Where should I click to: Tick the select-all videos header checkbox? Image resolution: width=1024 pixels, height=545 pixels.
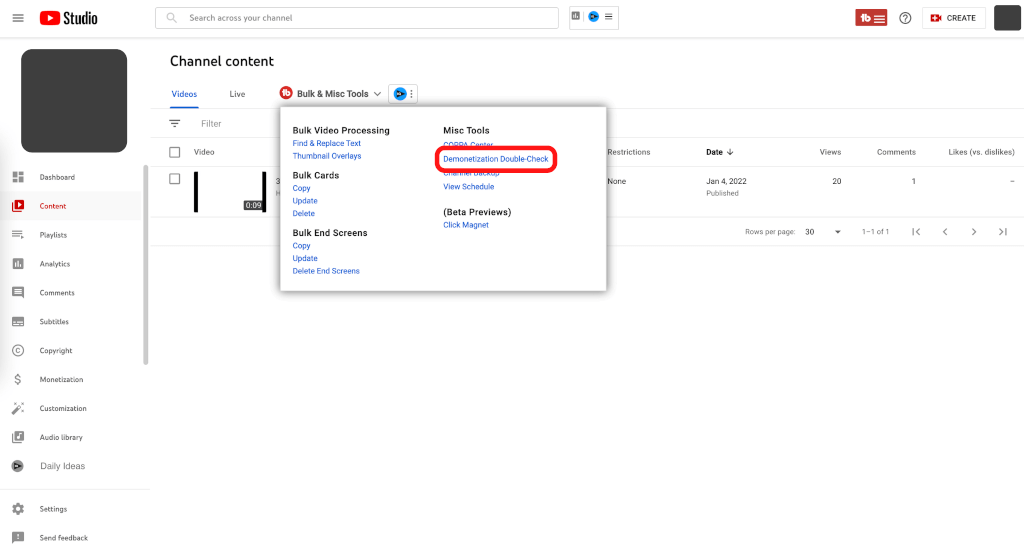point(175,152)
